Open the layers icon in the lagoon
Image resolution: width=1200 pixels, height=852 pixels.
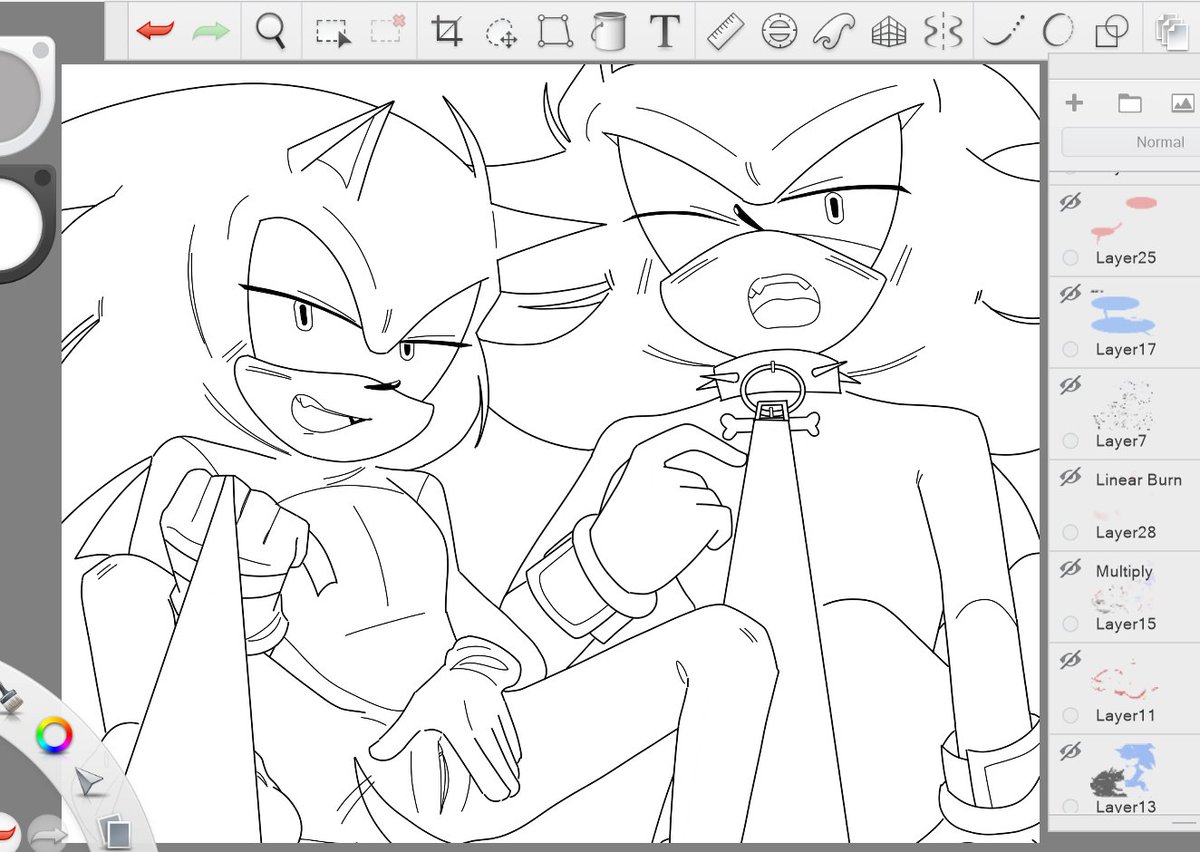115,830
